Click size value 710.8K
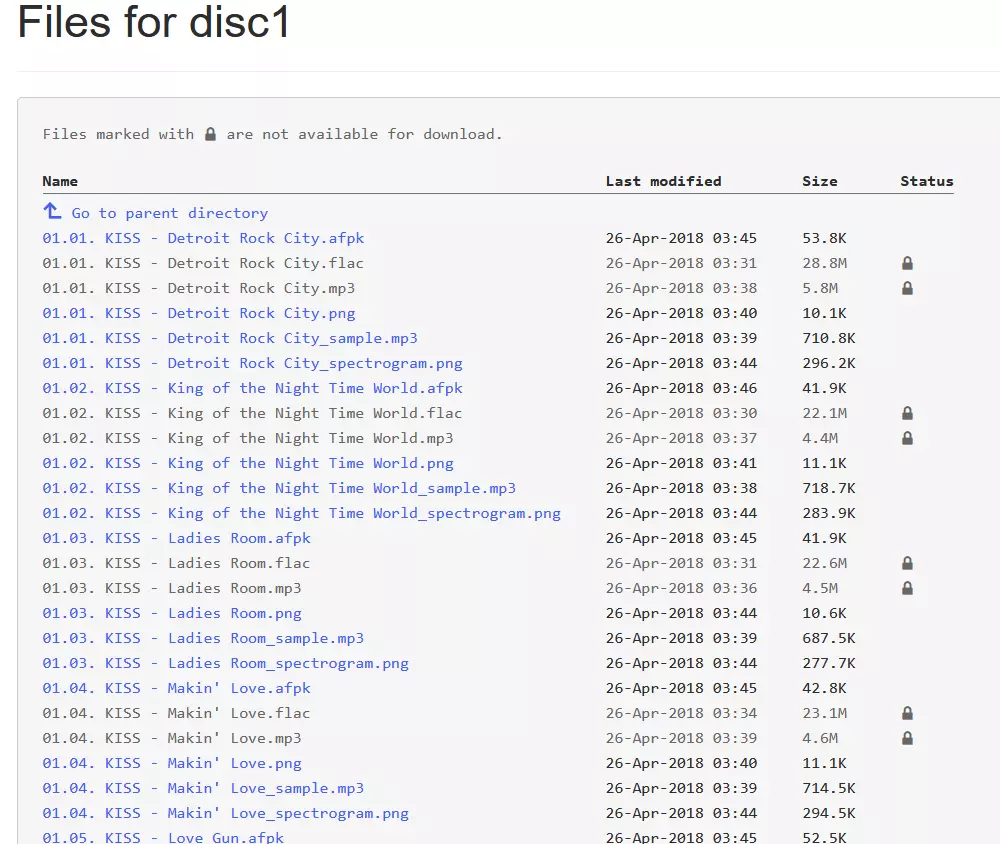 pos(828,338)
